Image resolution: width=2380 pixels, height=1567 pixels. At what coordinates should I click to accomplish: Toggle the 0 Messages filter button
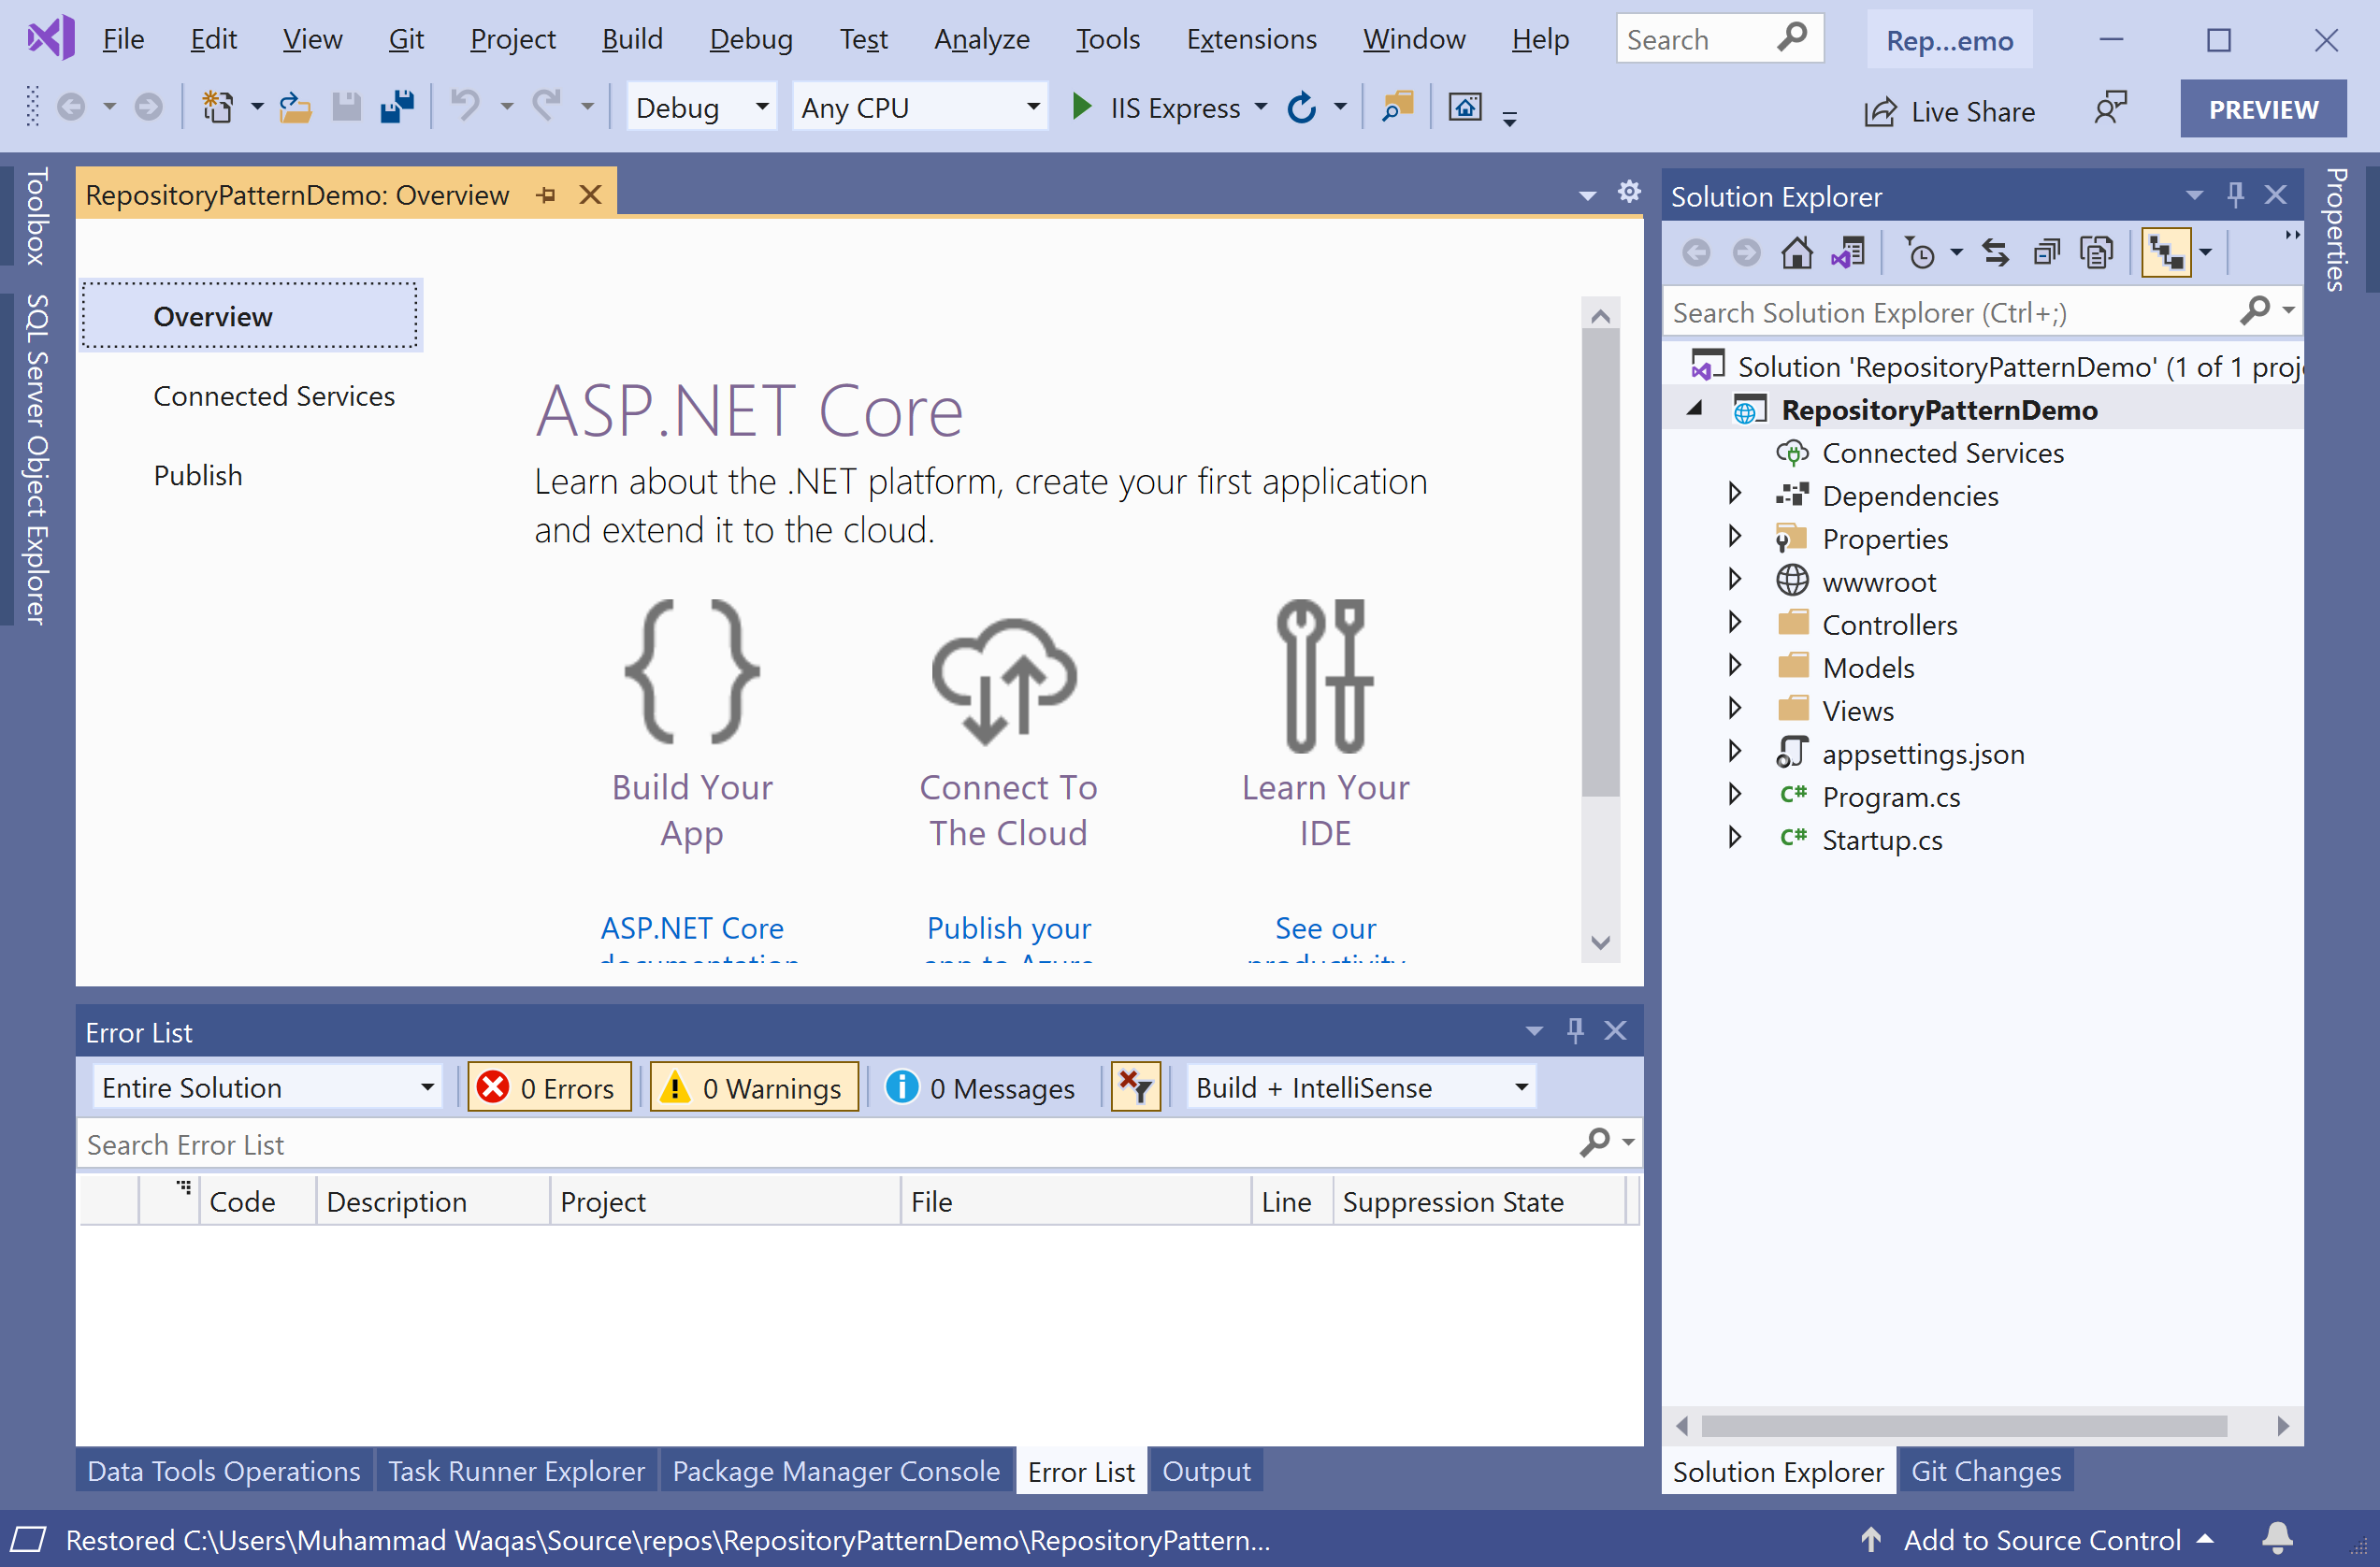[x=980, y=1087]
